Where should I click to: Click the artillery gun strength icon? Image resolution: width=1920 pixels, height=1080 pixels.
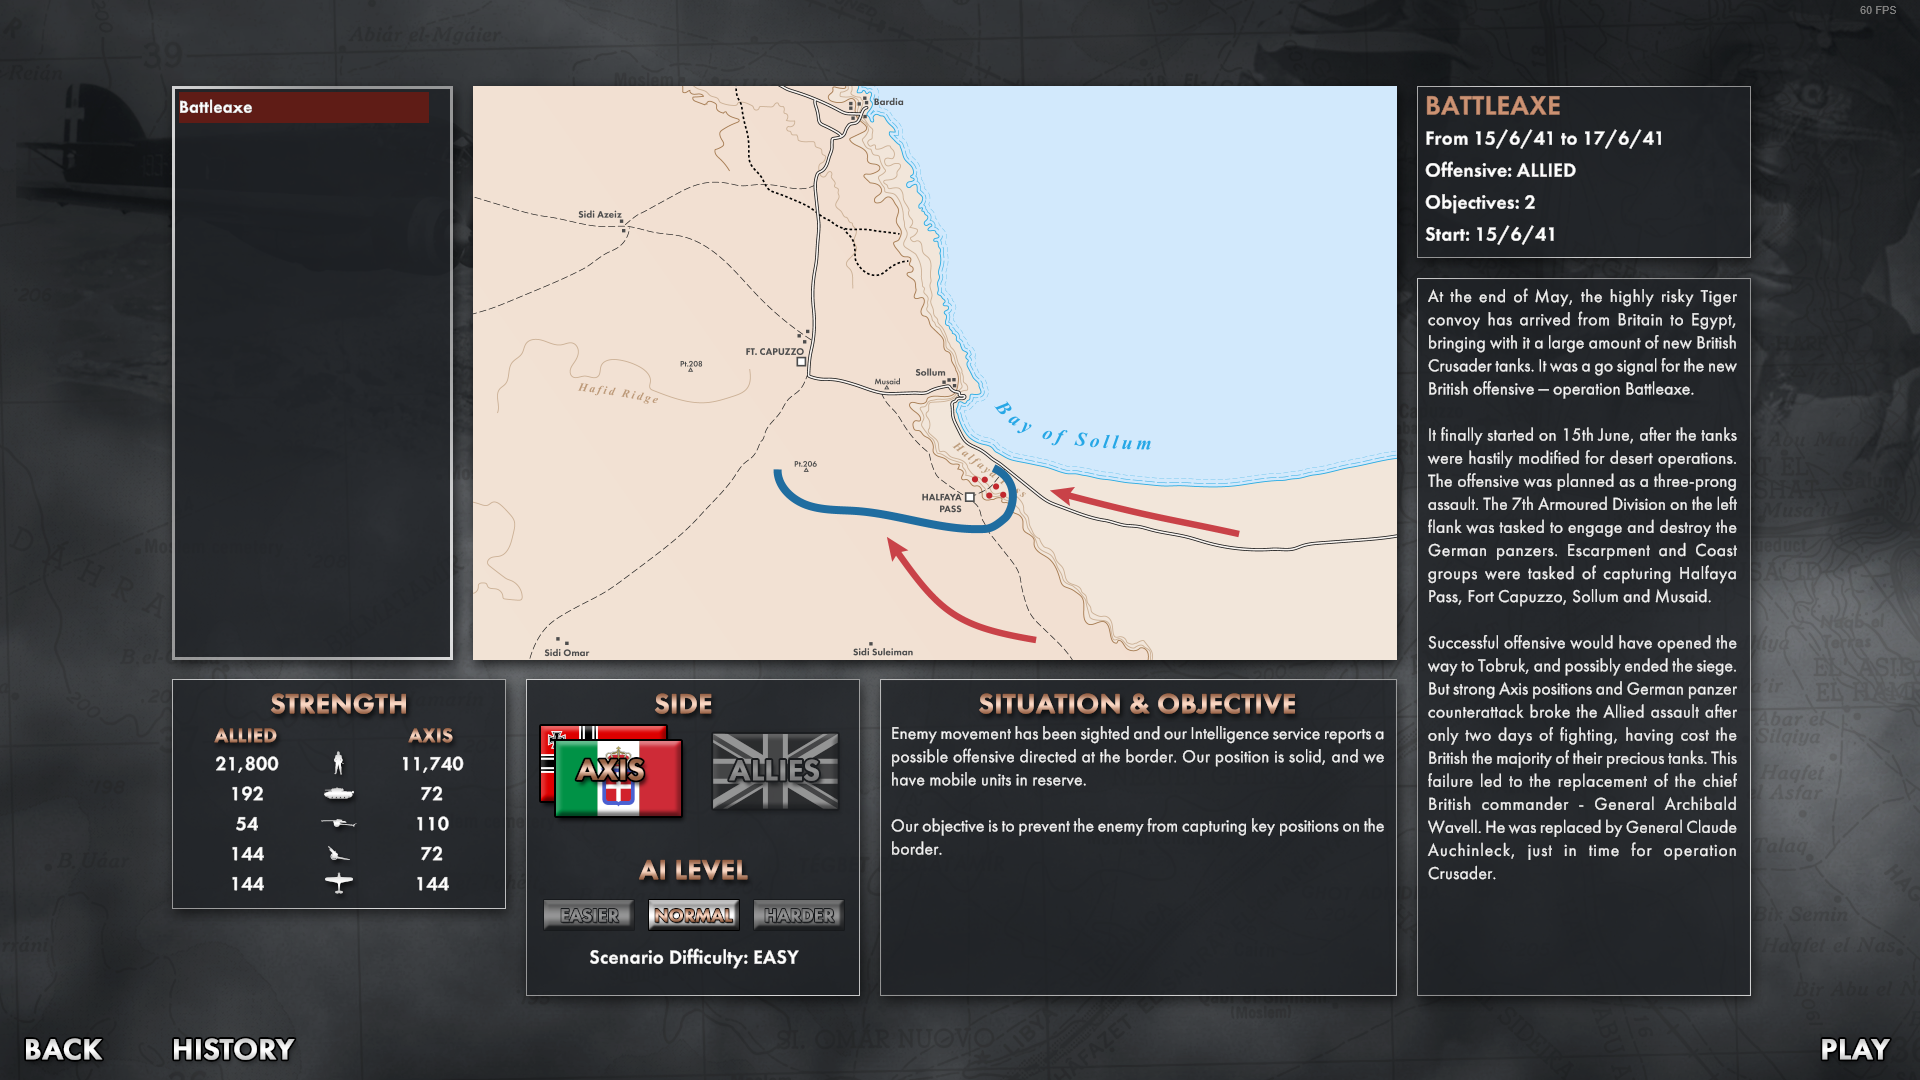[338, 854]
